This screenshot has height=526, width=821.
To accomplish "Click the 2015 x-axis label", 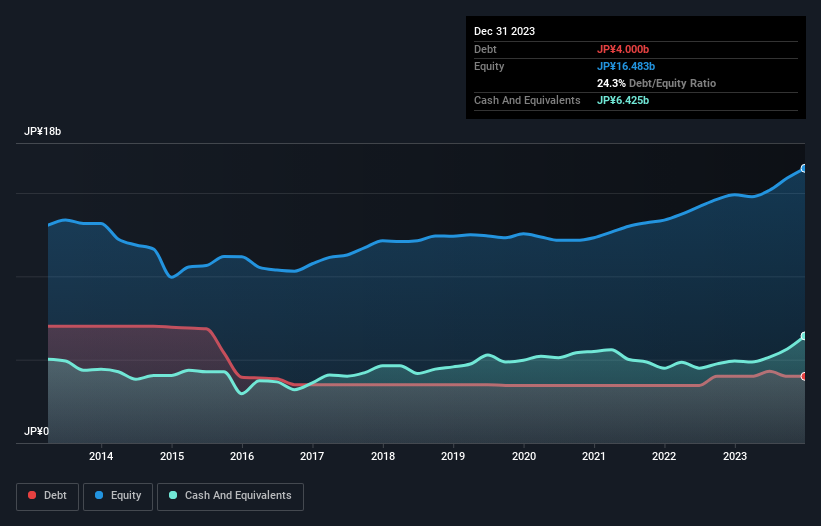I will (x=172, y=456).
